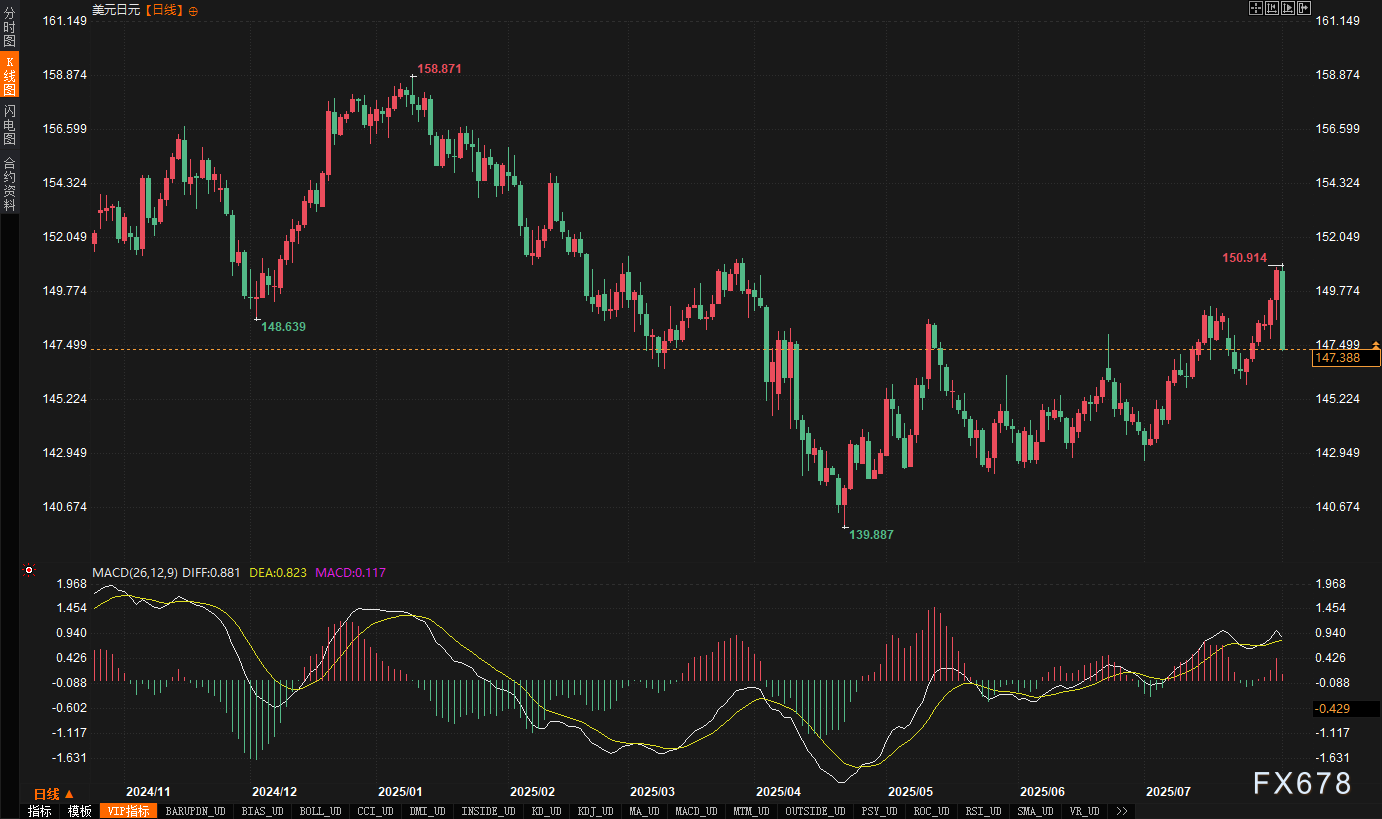Click the red gear icon left of MACD

click(x=29, y=571)
